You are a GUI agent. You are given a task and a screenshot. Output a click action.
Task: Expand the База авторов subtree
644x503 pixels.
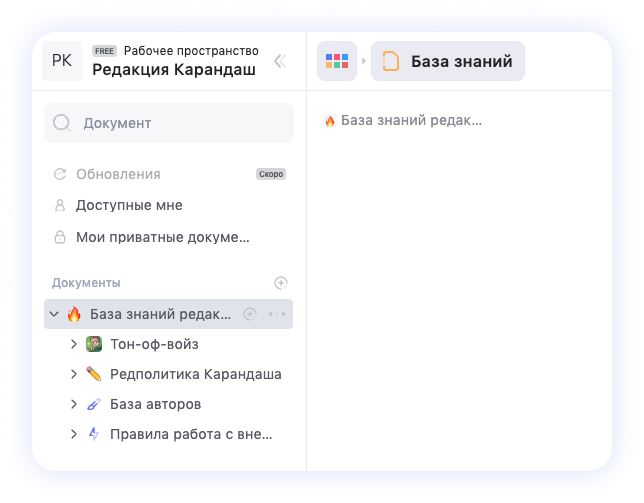74,404
